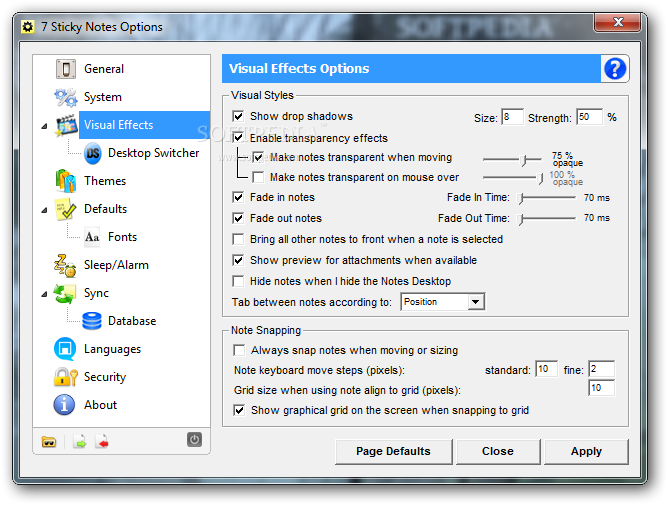Open the Fonts Aa icon
Viewport: 668px width, 505px height.
(x=92, y=237)
